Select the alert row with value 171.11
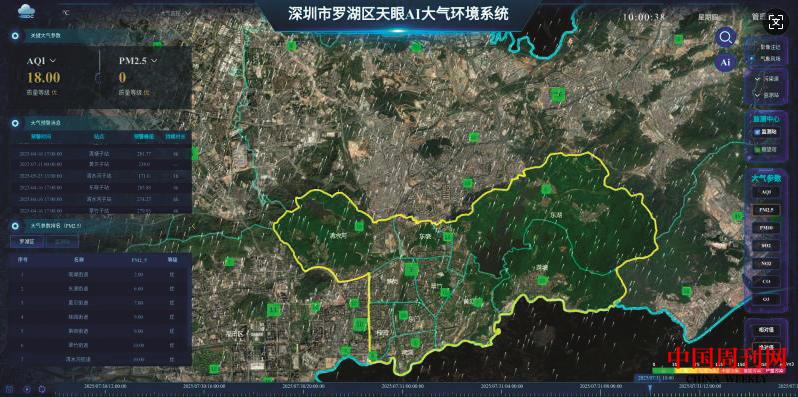 [x=101, y=175]
